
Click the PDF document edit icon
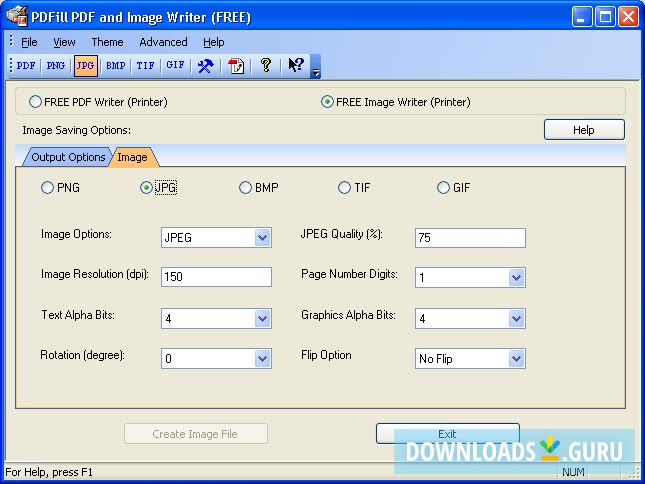pos(236,66)
